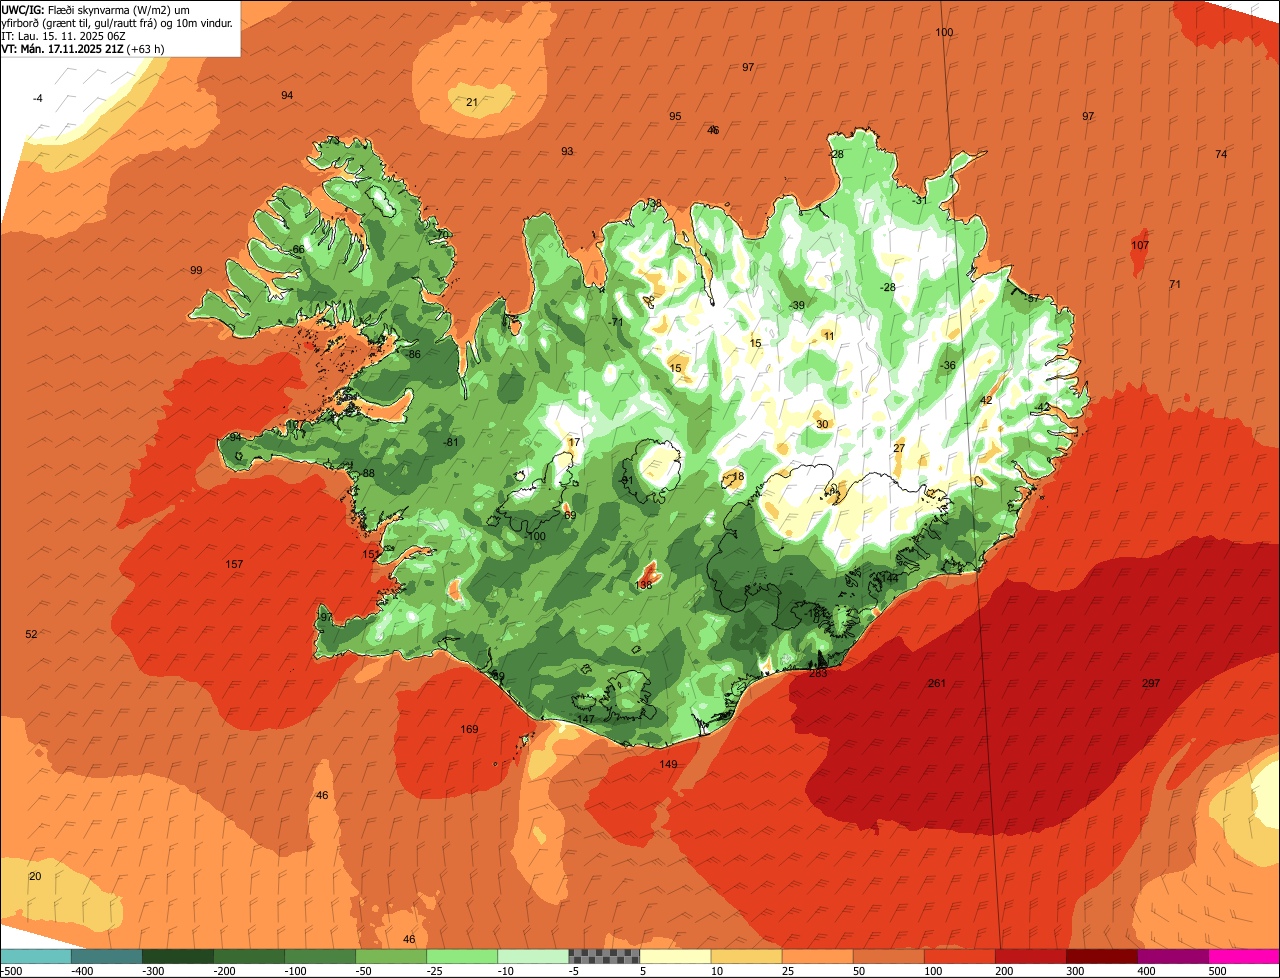Click the flux value '27' on the map

899,447
